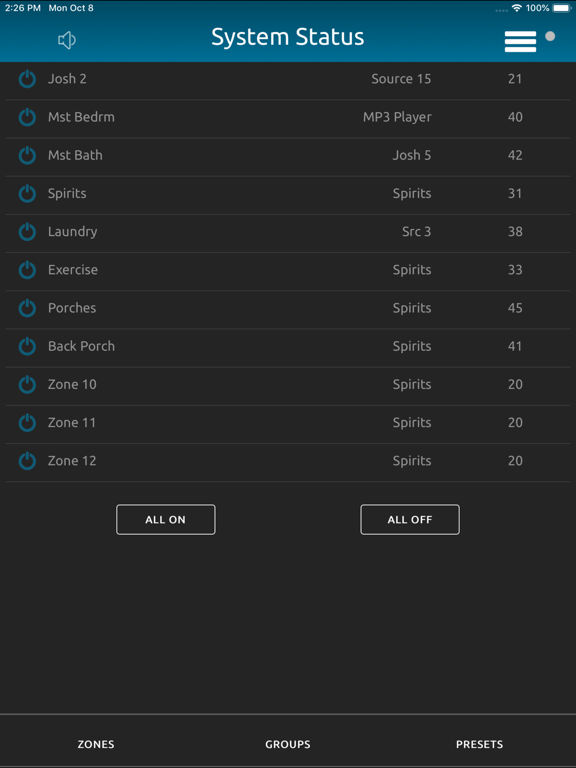The height and width of the screenshot is (768, 576).
Task: Tap volume value 31 for Spirits zone
Action: click(x=515, y=193)
